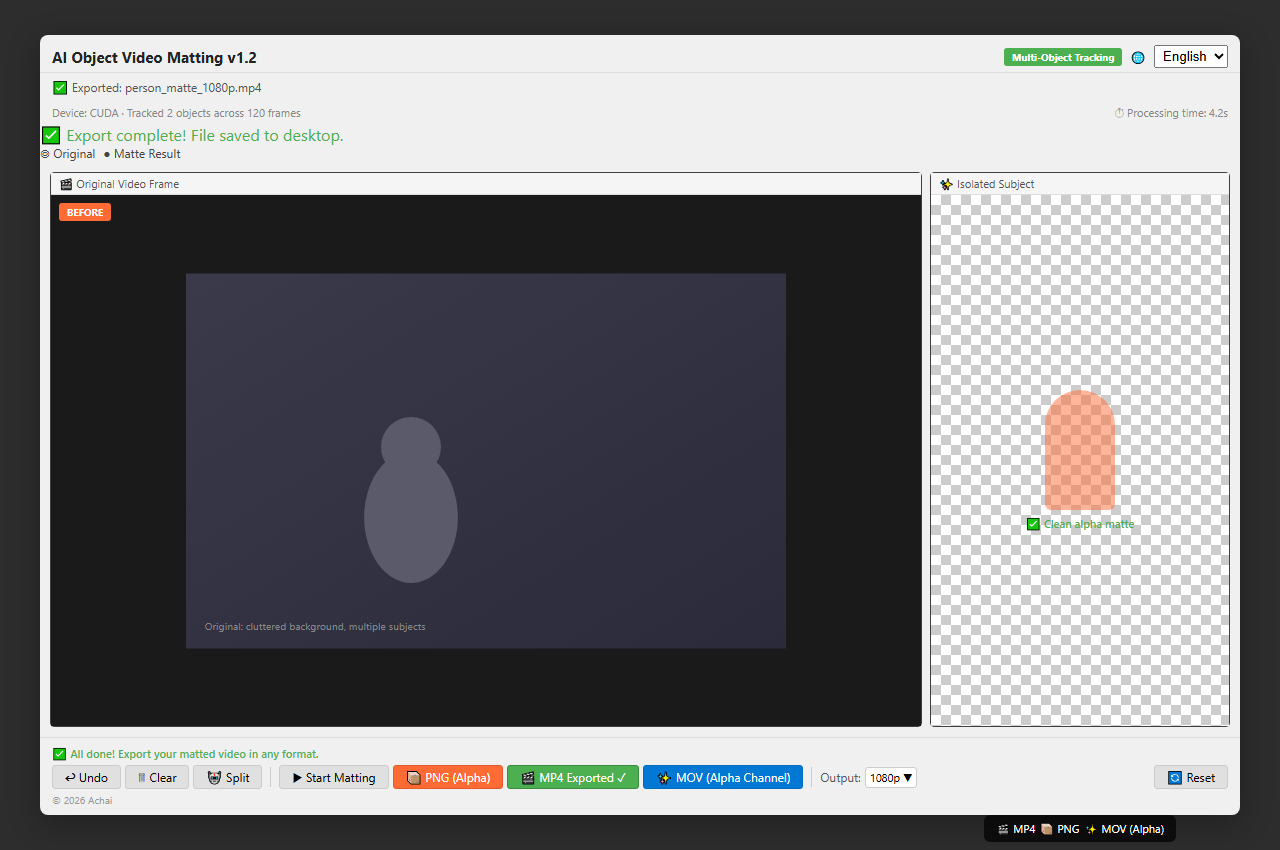
Task: Click the gray person silhouette in video frame
Action: tap(411, 500)
